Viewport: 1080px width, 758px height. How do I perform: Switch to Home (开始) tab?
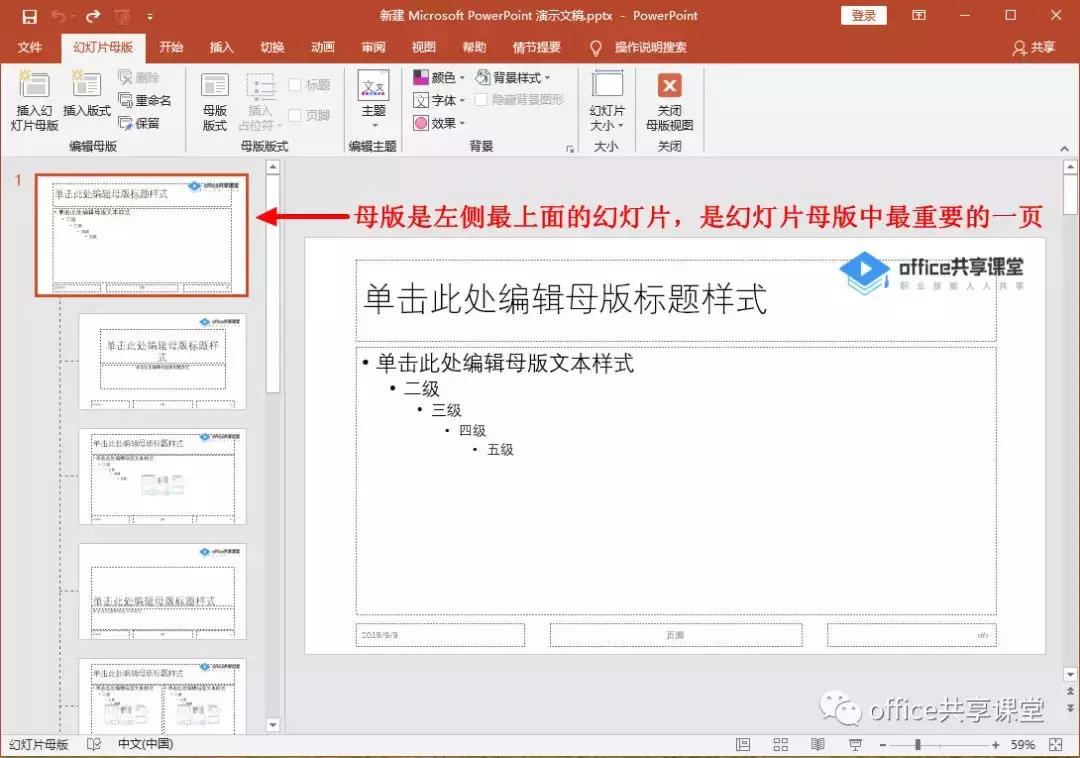pos(171,48)
